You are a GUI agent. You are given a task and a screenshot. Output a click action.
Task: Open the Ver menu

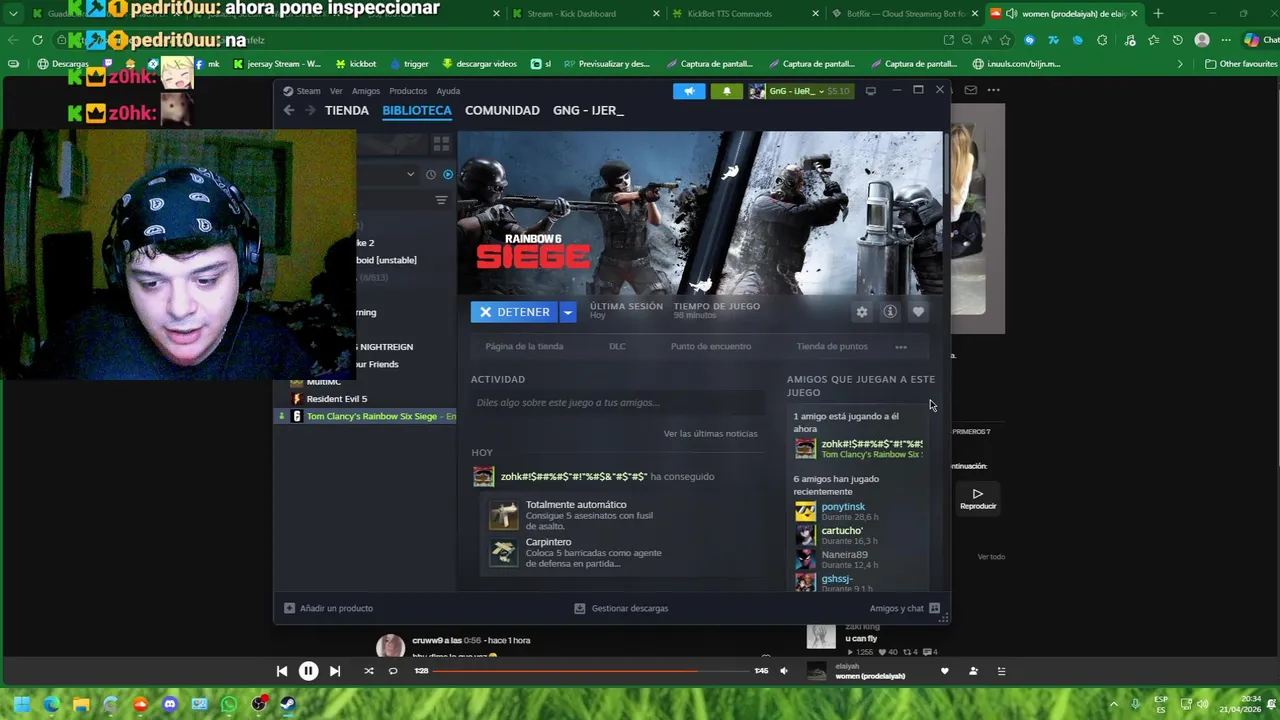point(336,91)
